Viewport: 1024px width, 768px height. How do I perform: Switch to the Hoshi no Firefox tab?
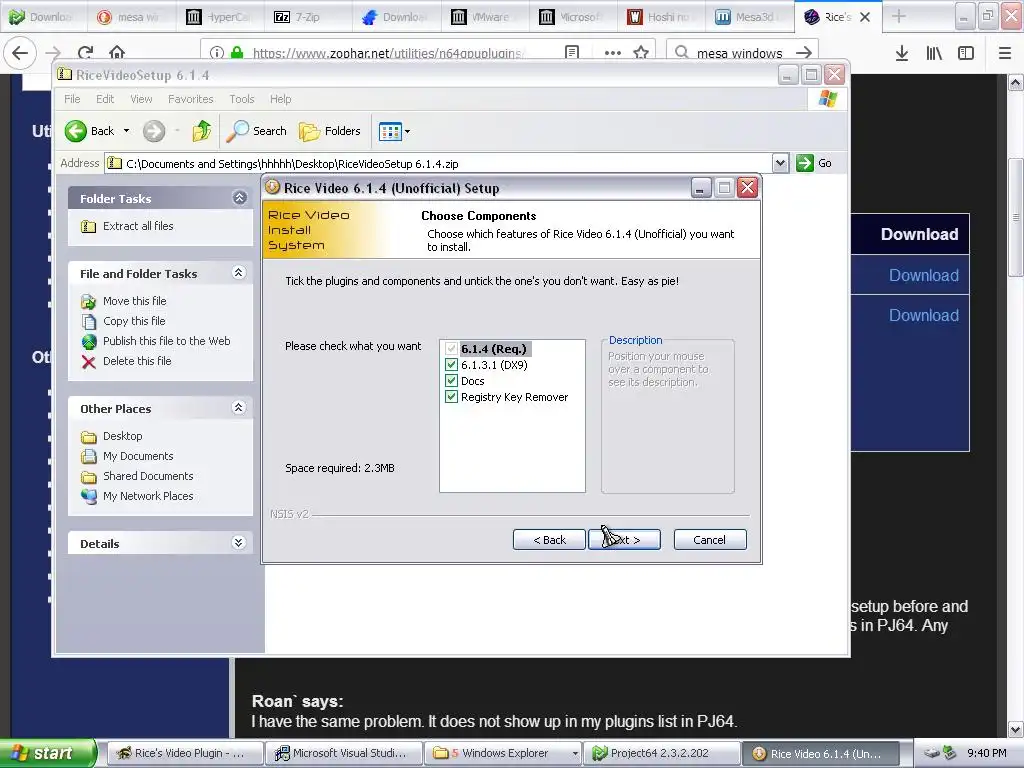tap(660, 16)
